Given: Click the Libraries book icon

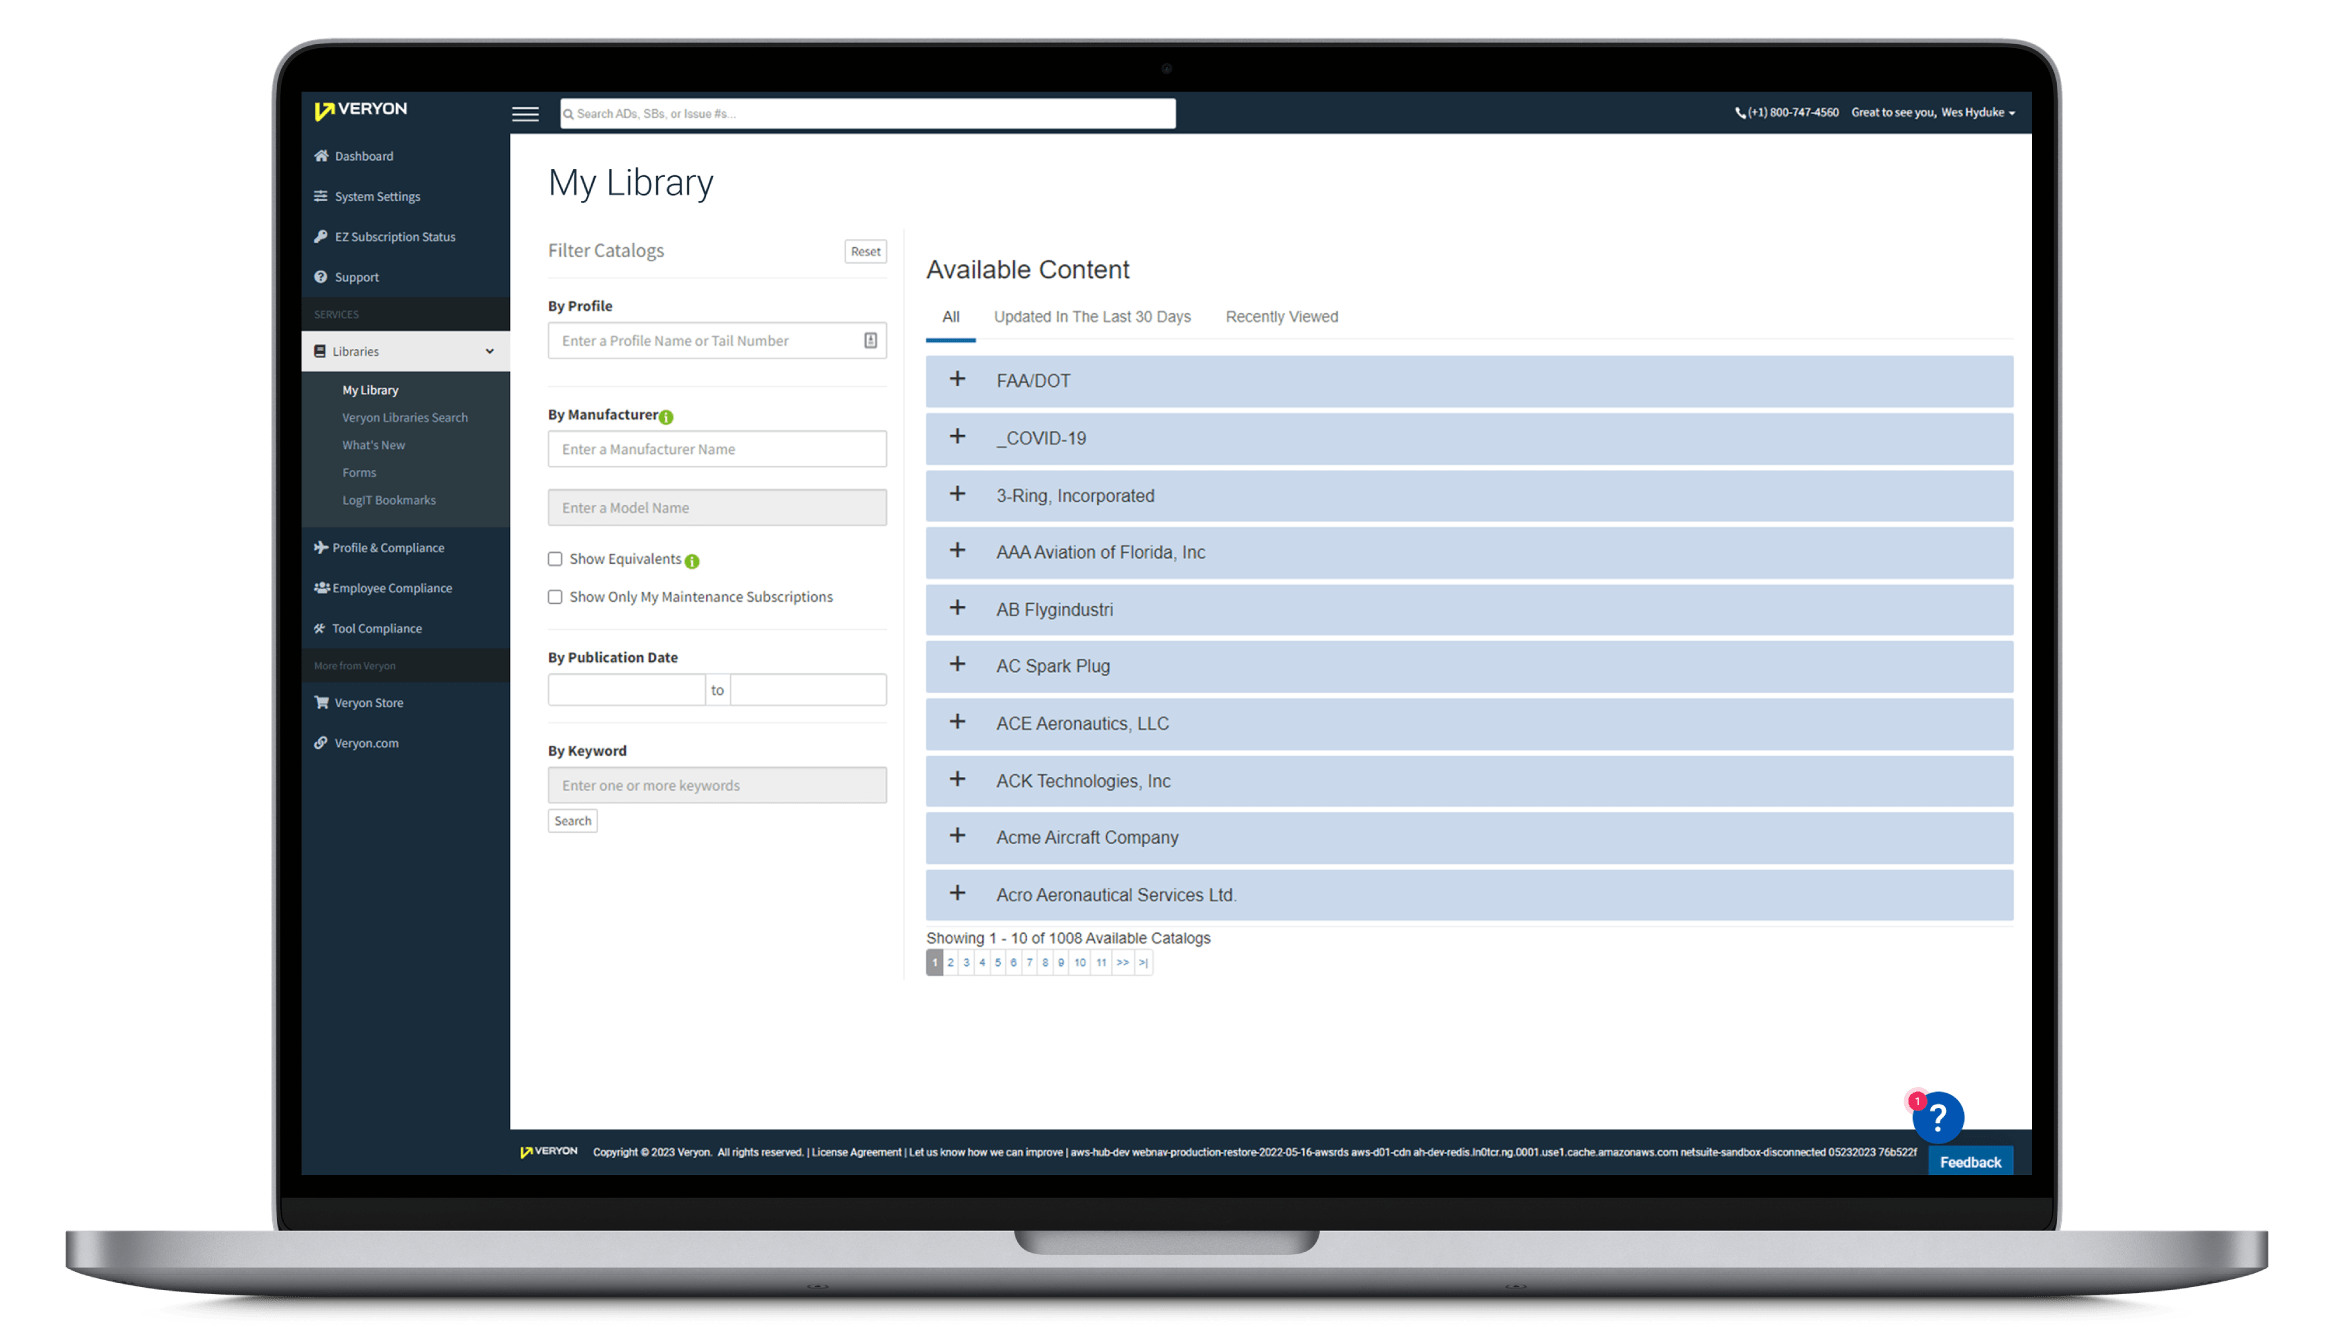Looking at the screenshot, I should click(320, 351).
